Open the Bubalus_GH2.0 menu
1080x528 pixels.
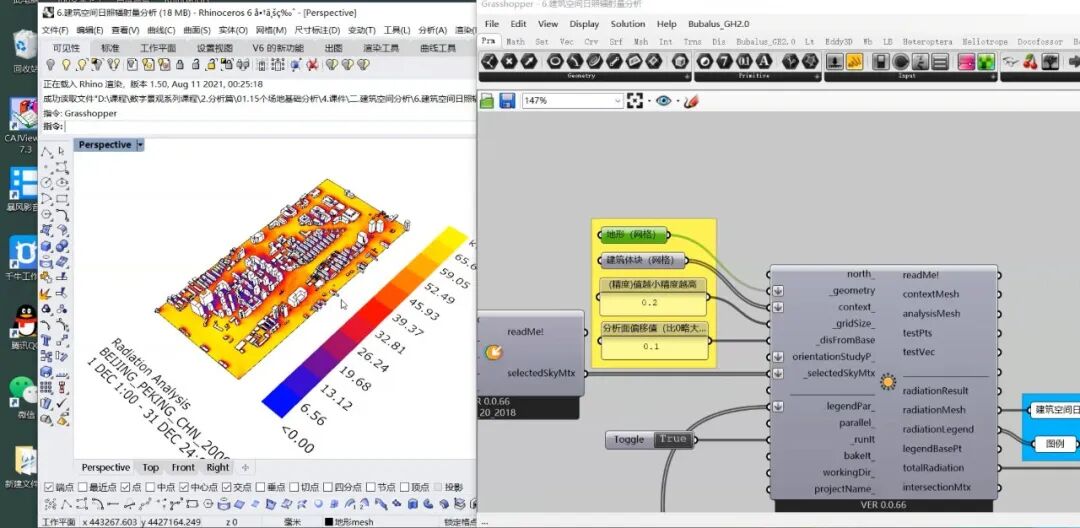tap(719, 23)
